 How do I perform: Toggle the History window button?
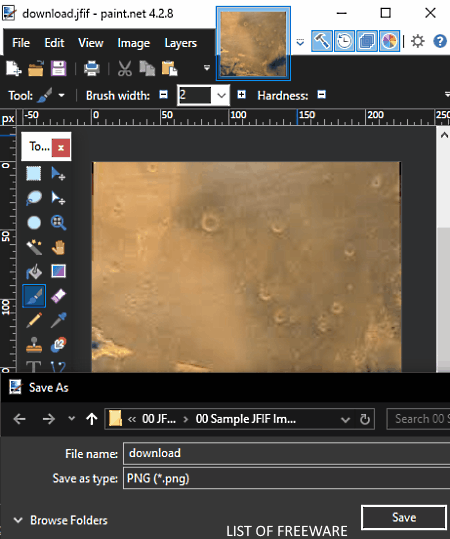tap(344, 41)
